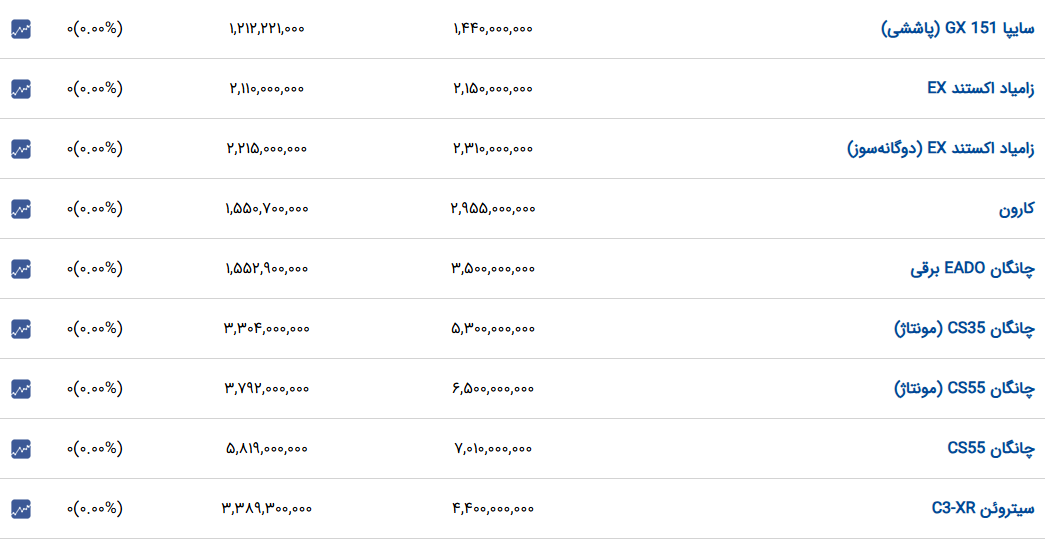Show chart for چانگان CS55 row
Screen dimensions: 1045x539
pos(21,449)
